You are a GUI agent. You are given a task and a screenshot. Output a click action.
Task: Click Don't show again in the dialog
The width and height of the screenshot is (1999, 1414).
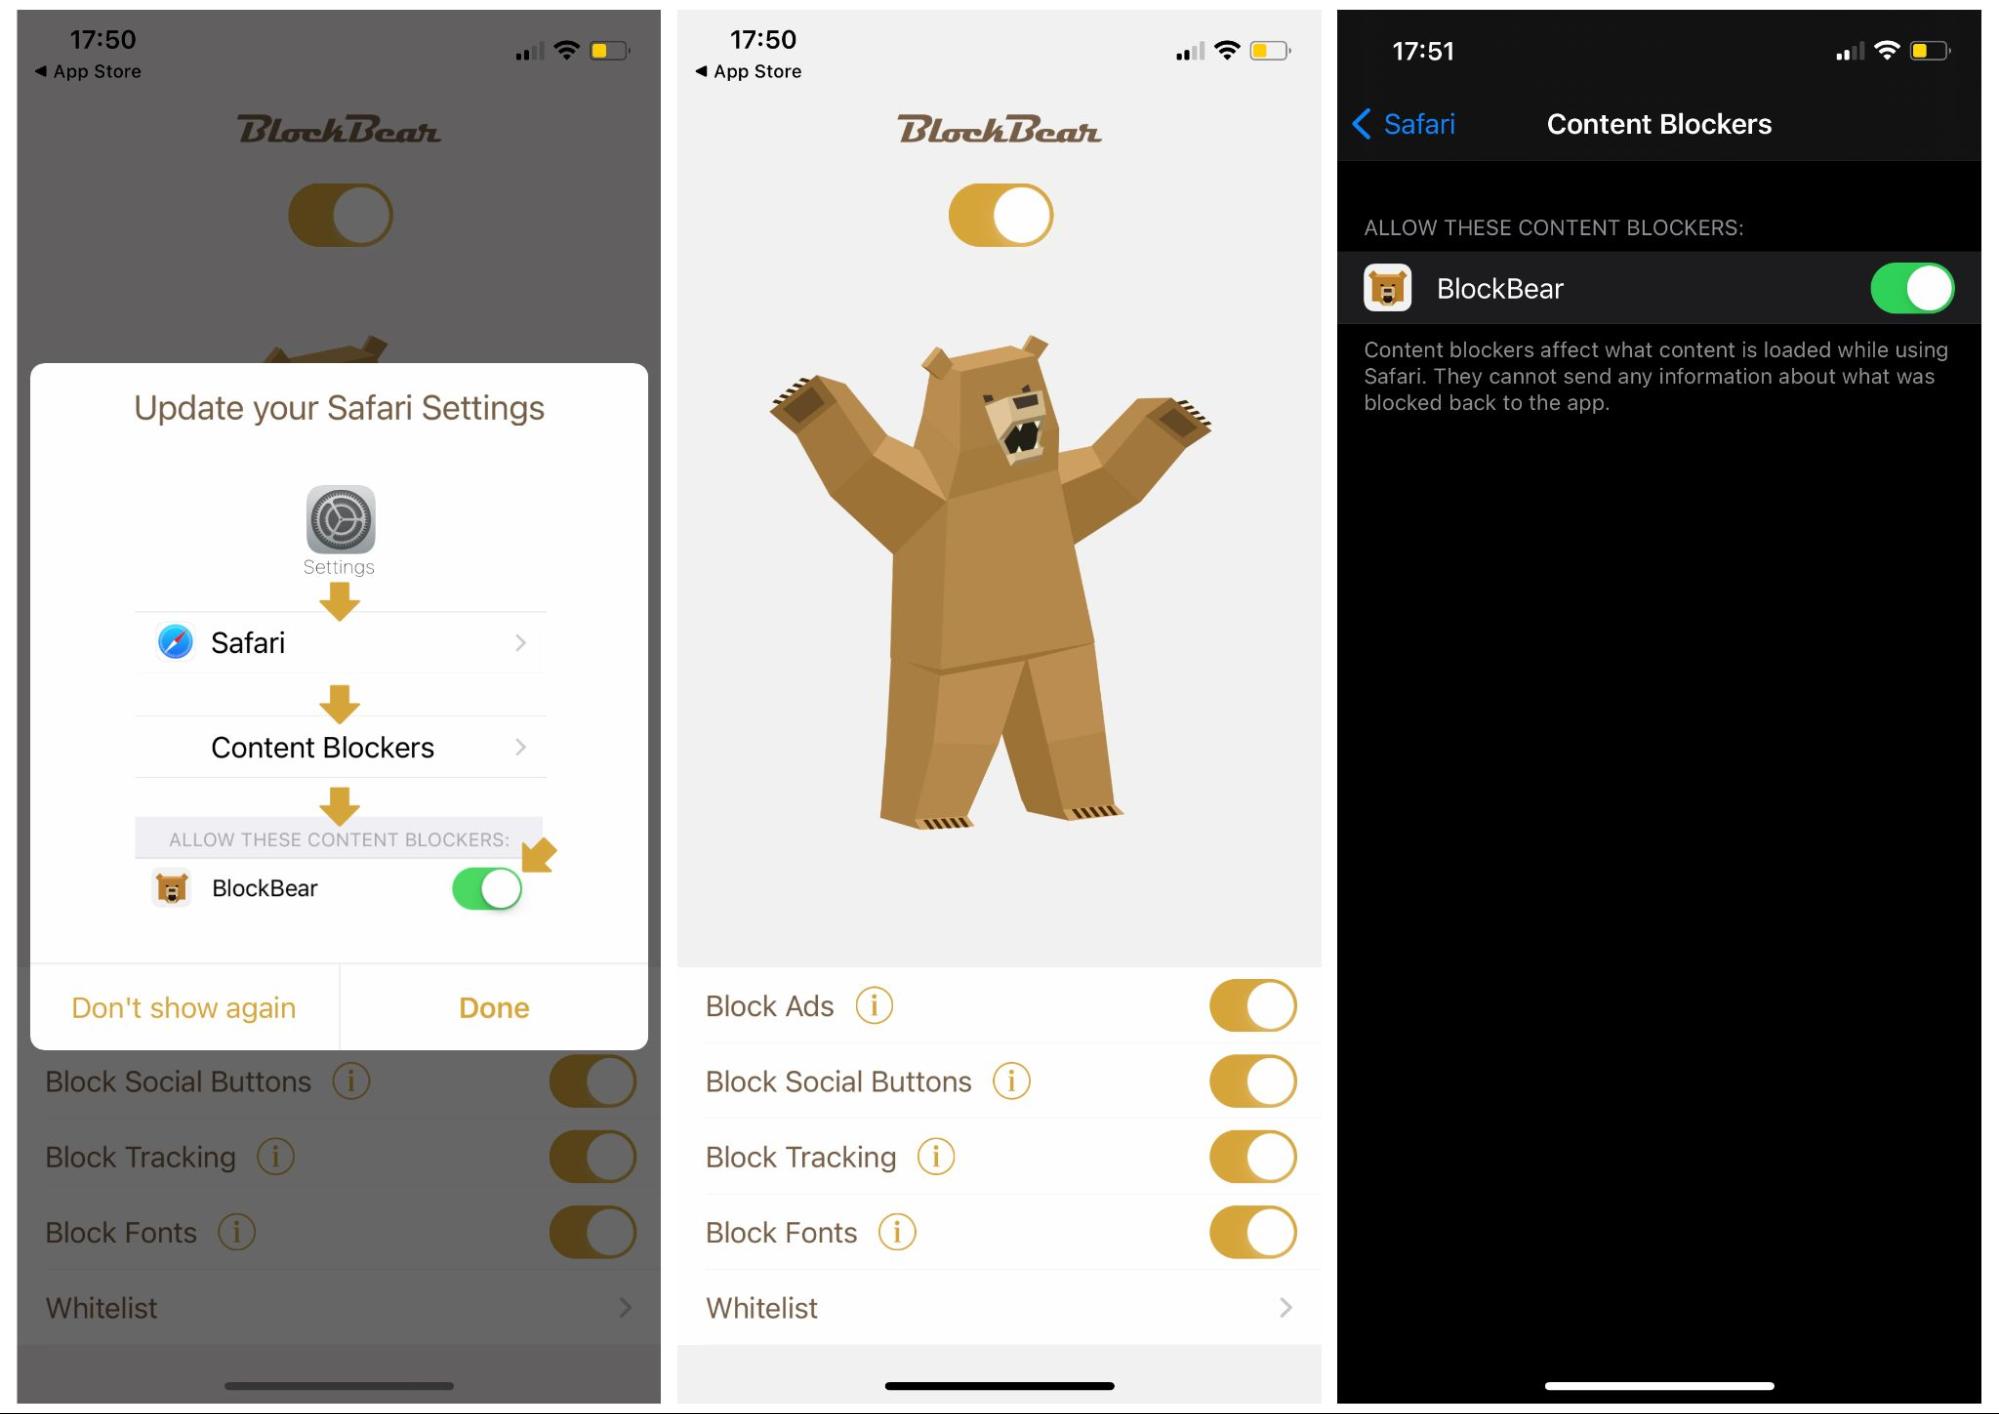click(x=184, y=1005)
